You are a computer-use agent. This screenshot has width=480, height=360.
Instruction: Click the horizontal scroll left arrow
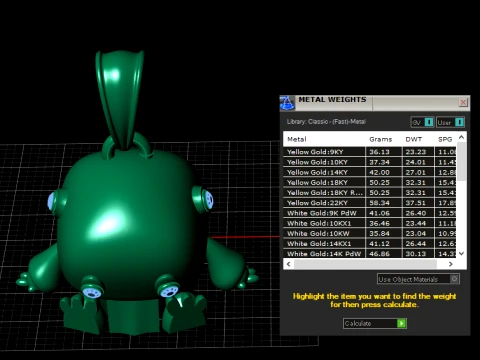coord(289,264)
